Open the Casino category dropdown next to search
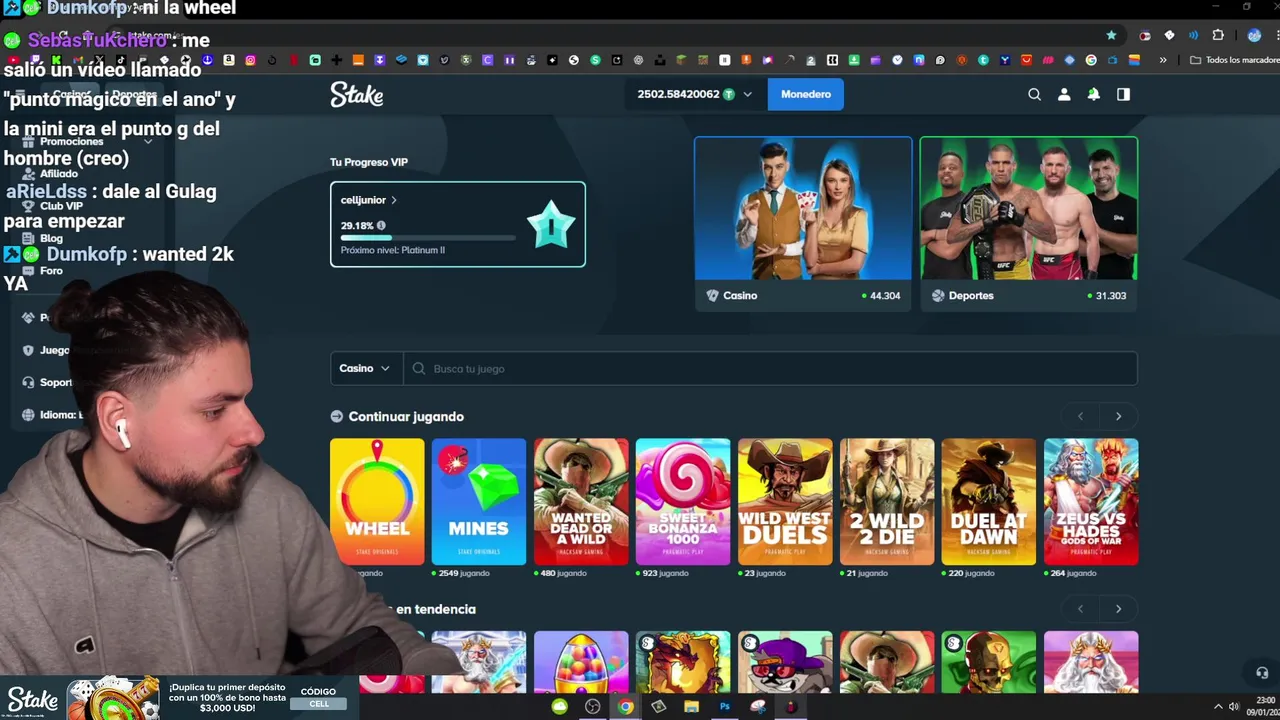The image size is (1280, 720). click(366, 369)
